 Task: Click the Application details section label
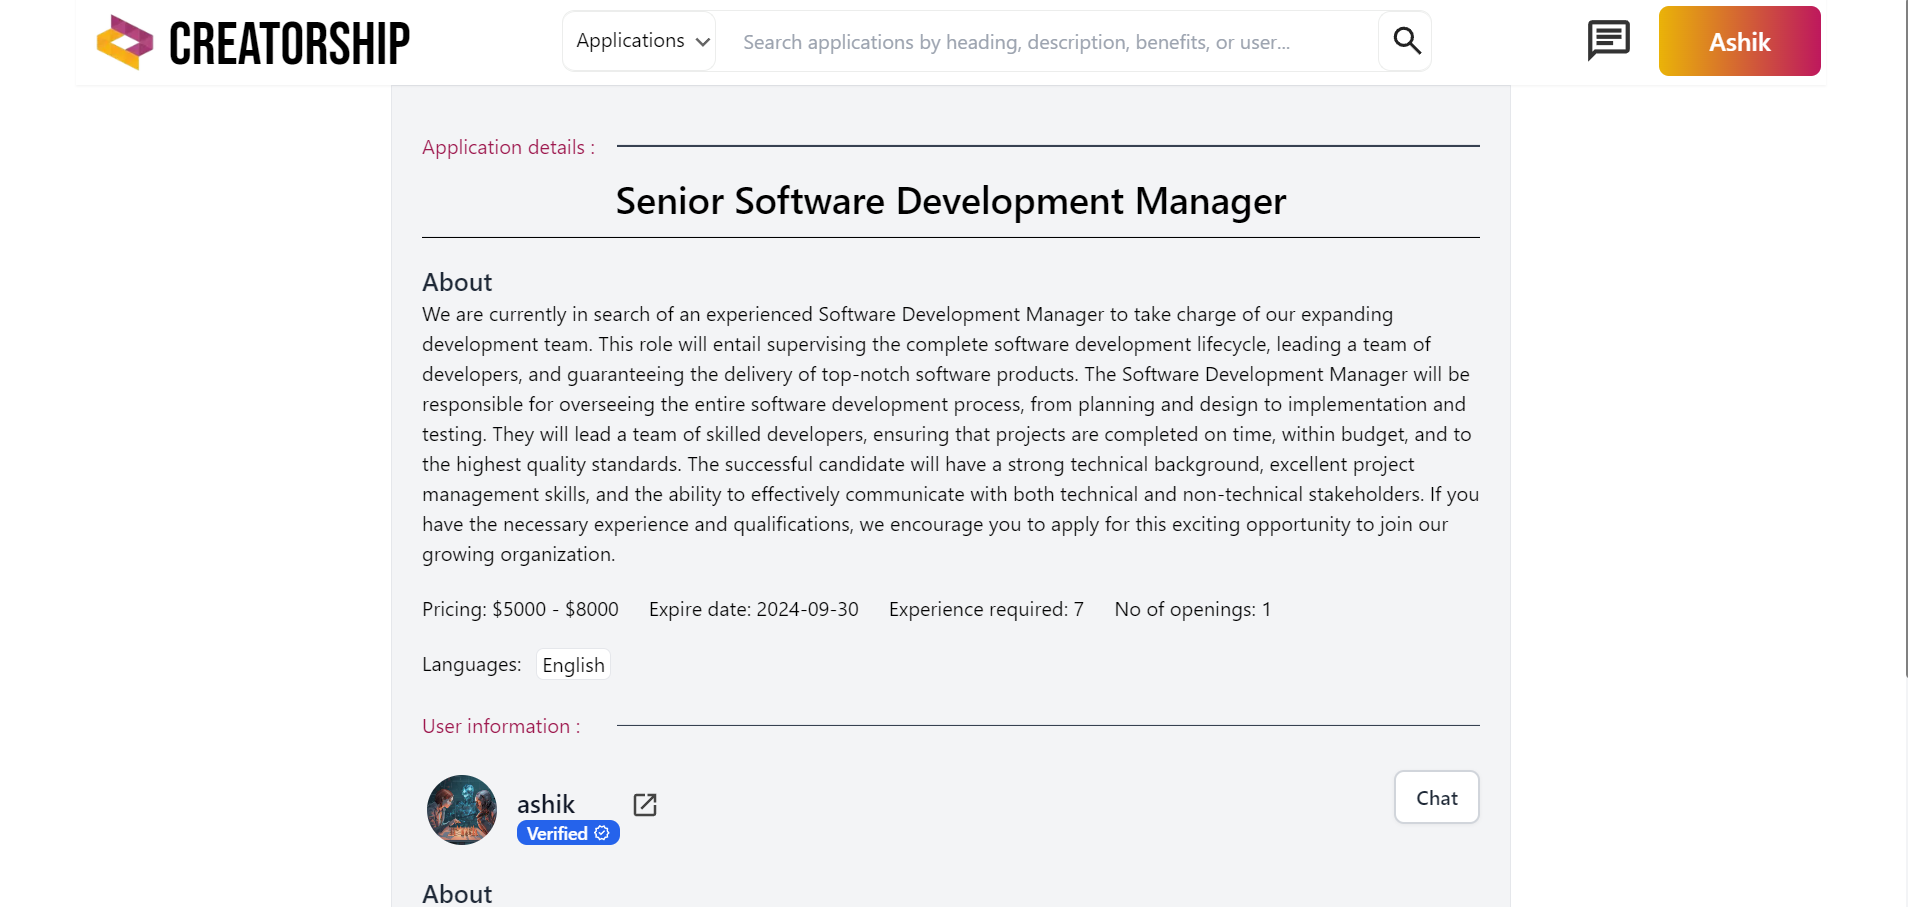pos(508,147)
